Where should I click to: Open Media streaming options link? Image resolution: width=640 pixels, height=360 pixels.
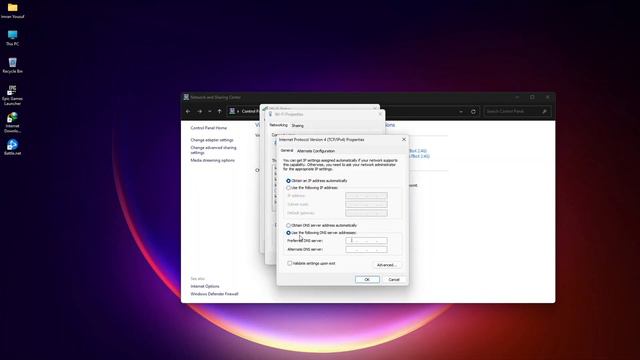click(x=213, y=160)
